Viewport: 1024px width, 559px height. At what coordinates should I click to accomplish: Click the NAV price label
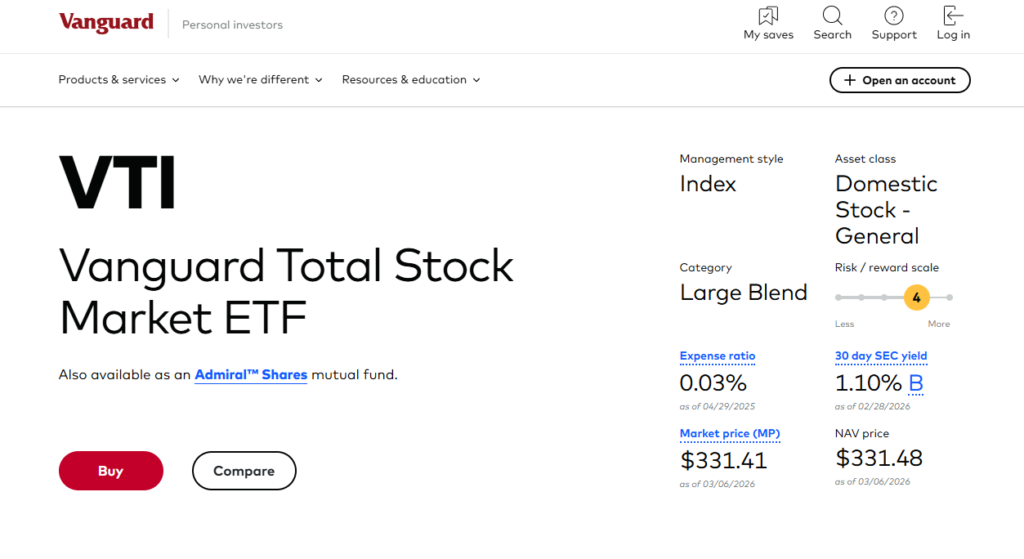[x=862, y=434]
